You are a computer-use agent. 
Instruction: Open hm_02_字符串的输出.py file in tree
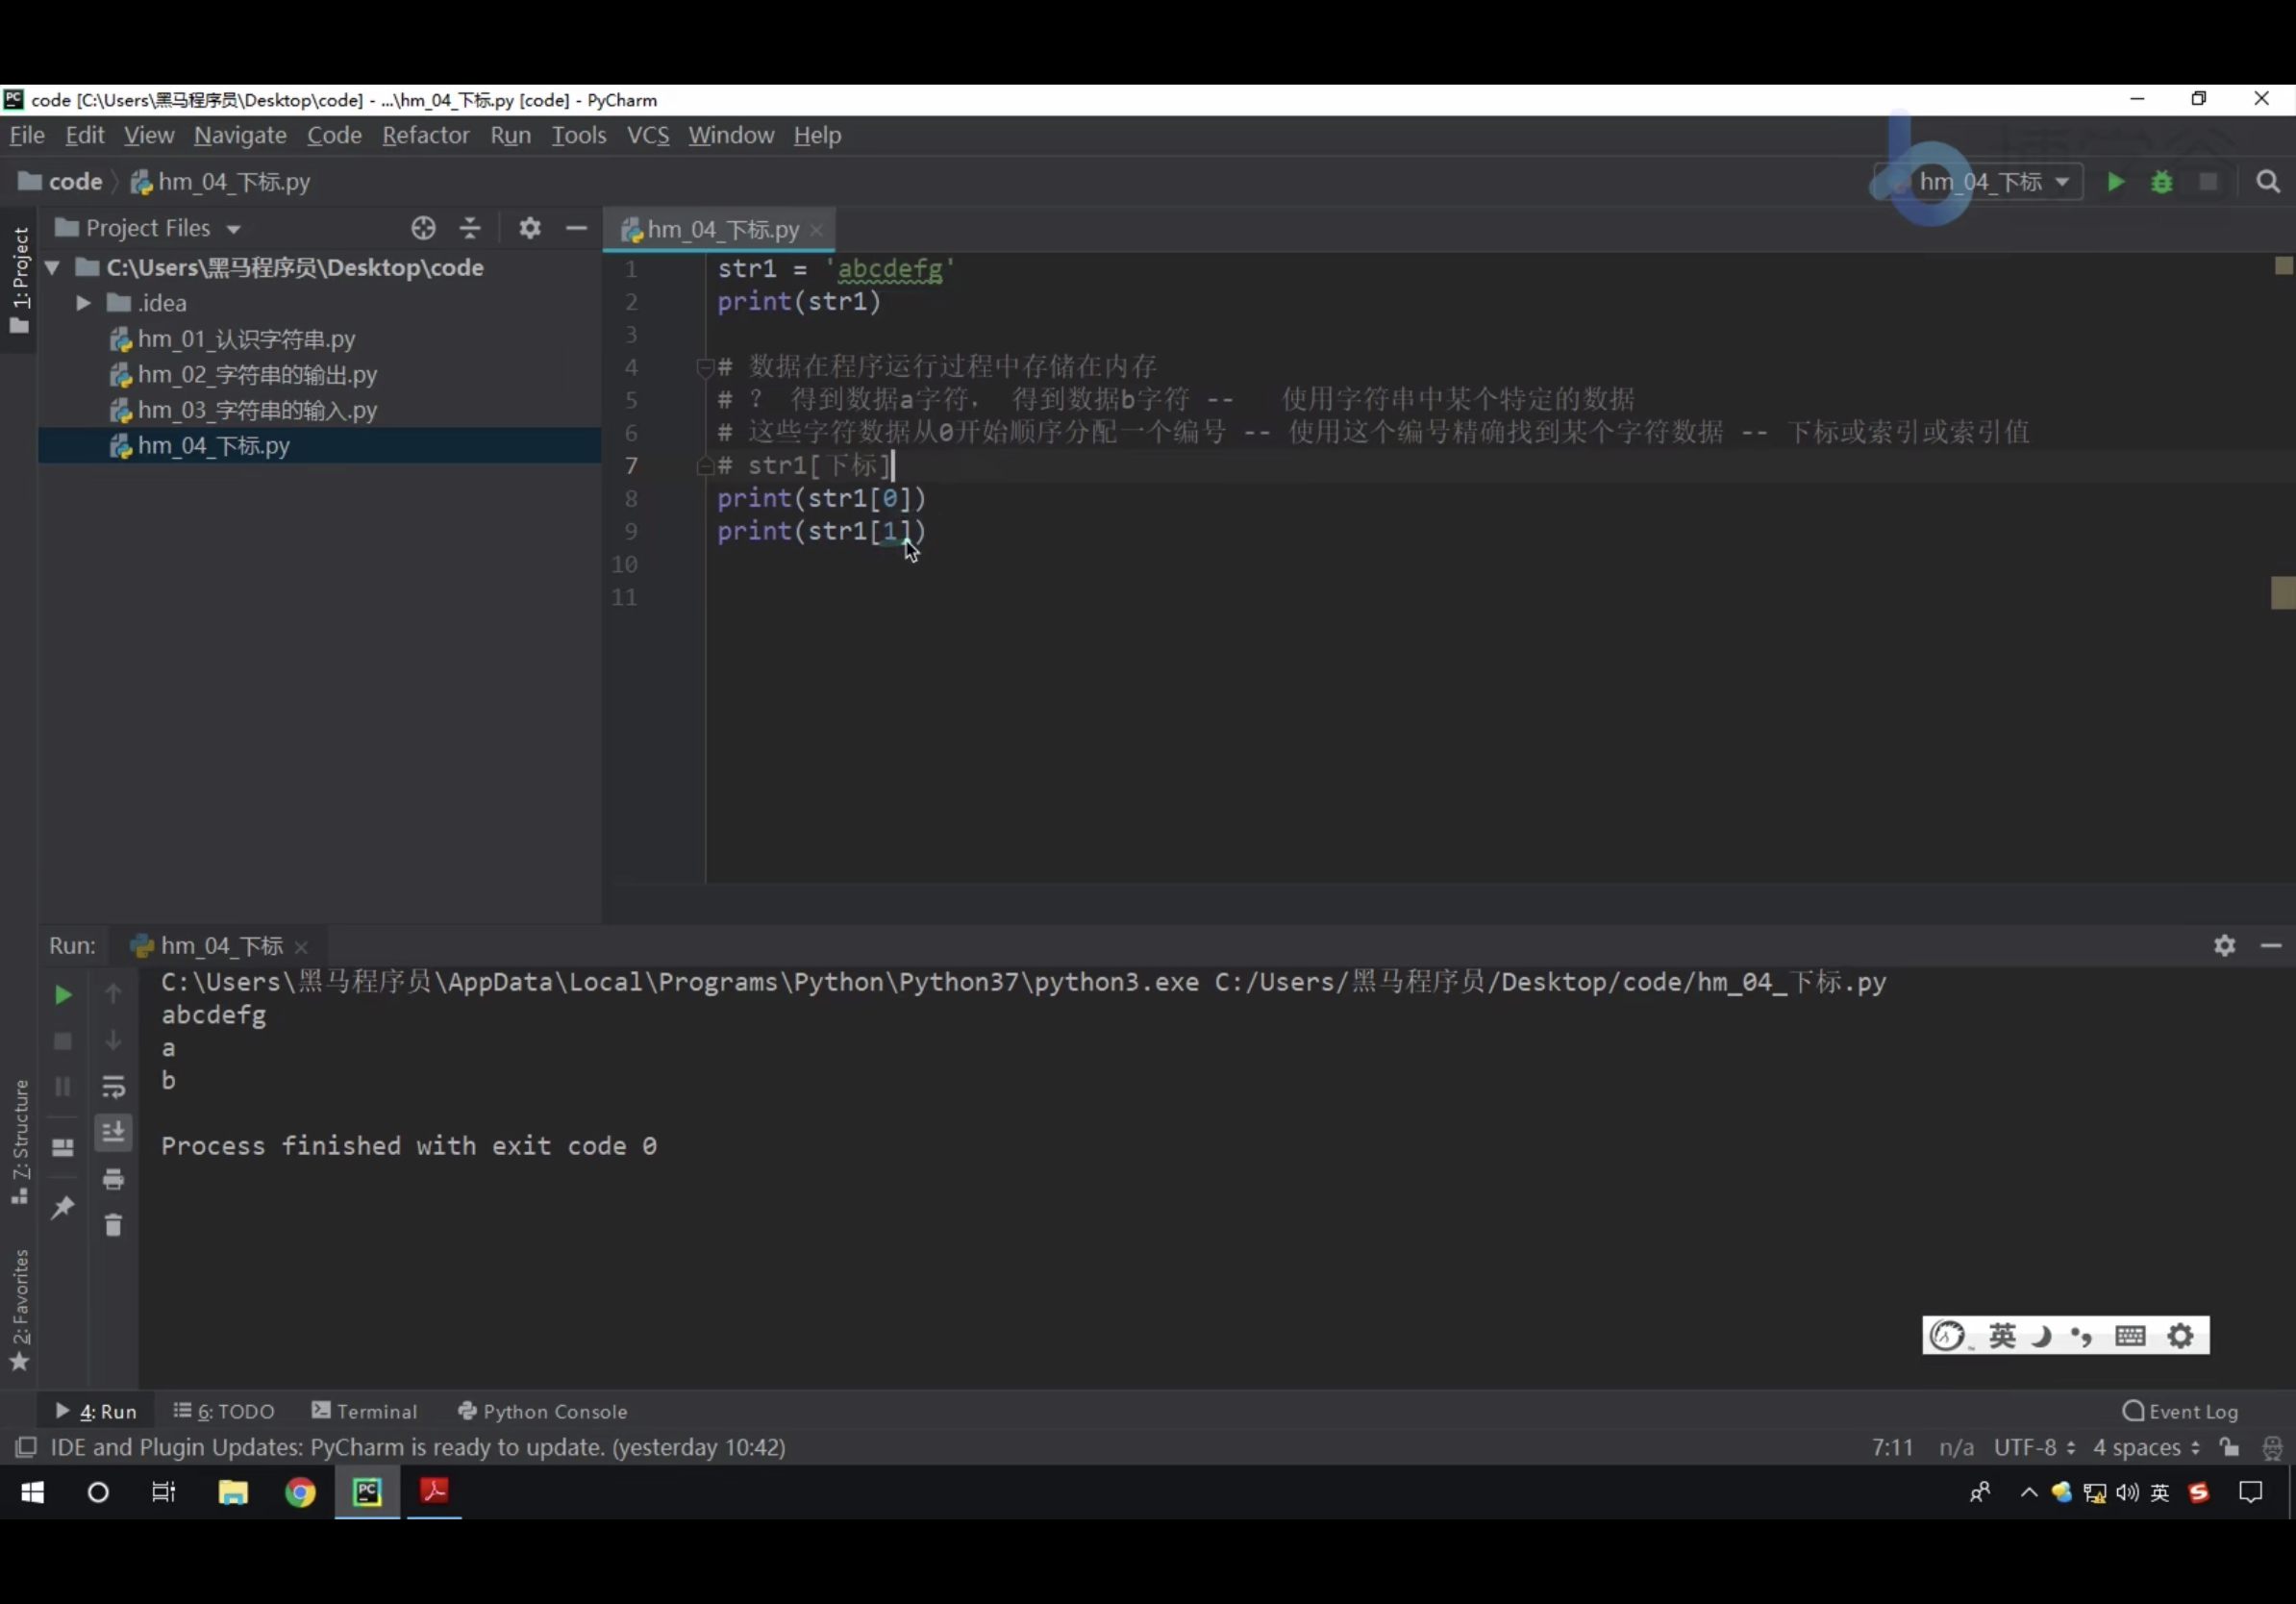(257, 375)
